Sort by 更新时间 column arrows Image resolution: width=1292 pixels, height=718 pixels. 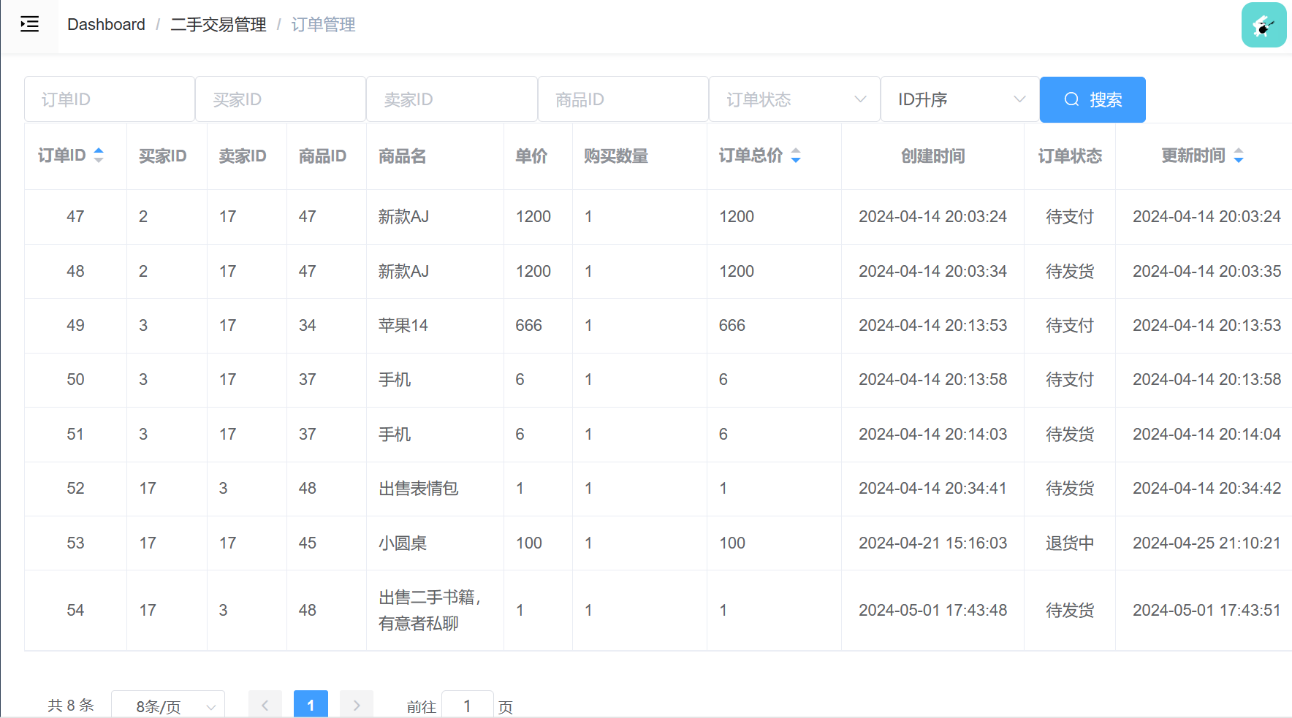[1238, 155]
